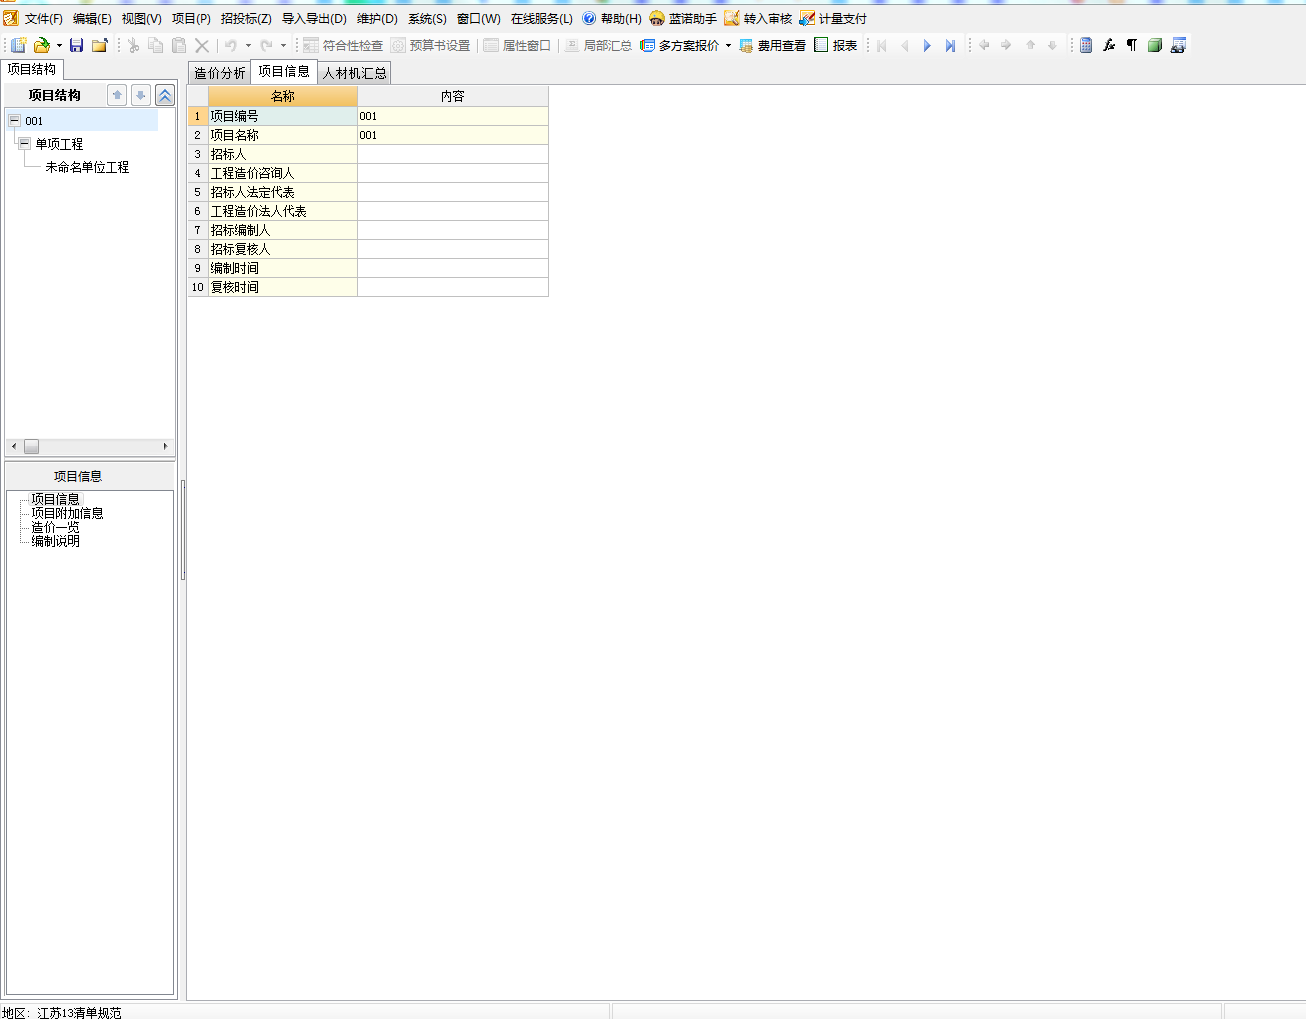Switch to 造价分析 tab
Viewport: 1306px width, 1019px height.
pyautogui.click(x=219, y=73)
